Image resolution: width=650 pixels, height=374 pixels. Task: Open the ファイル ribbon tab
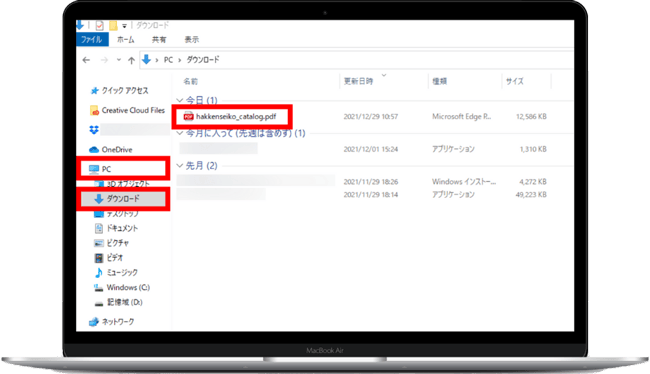(92, 39)
